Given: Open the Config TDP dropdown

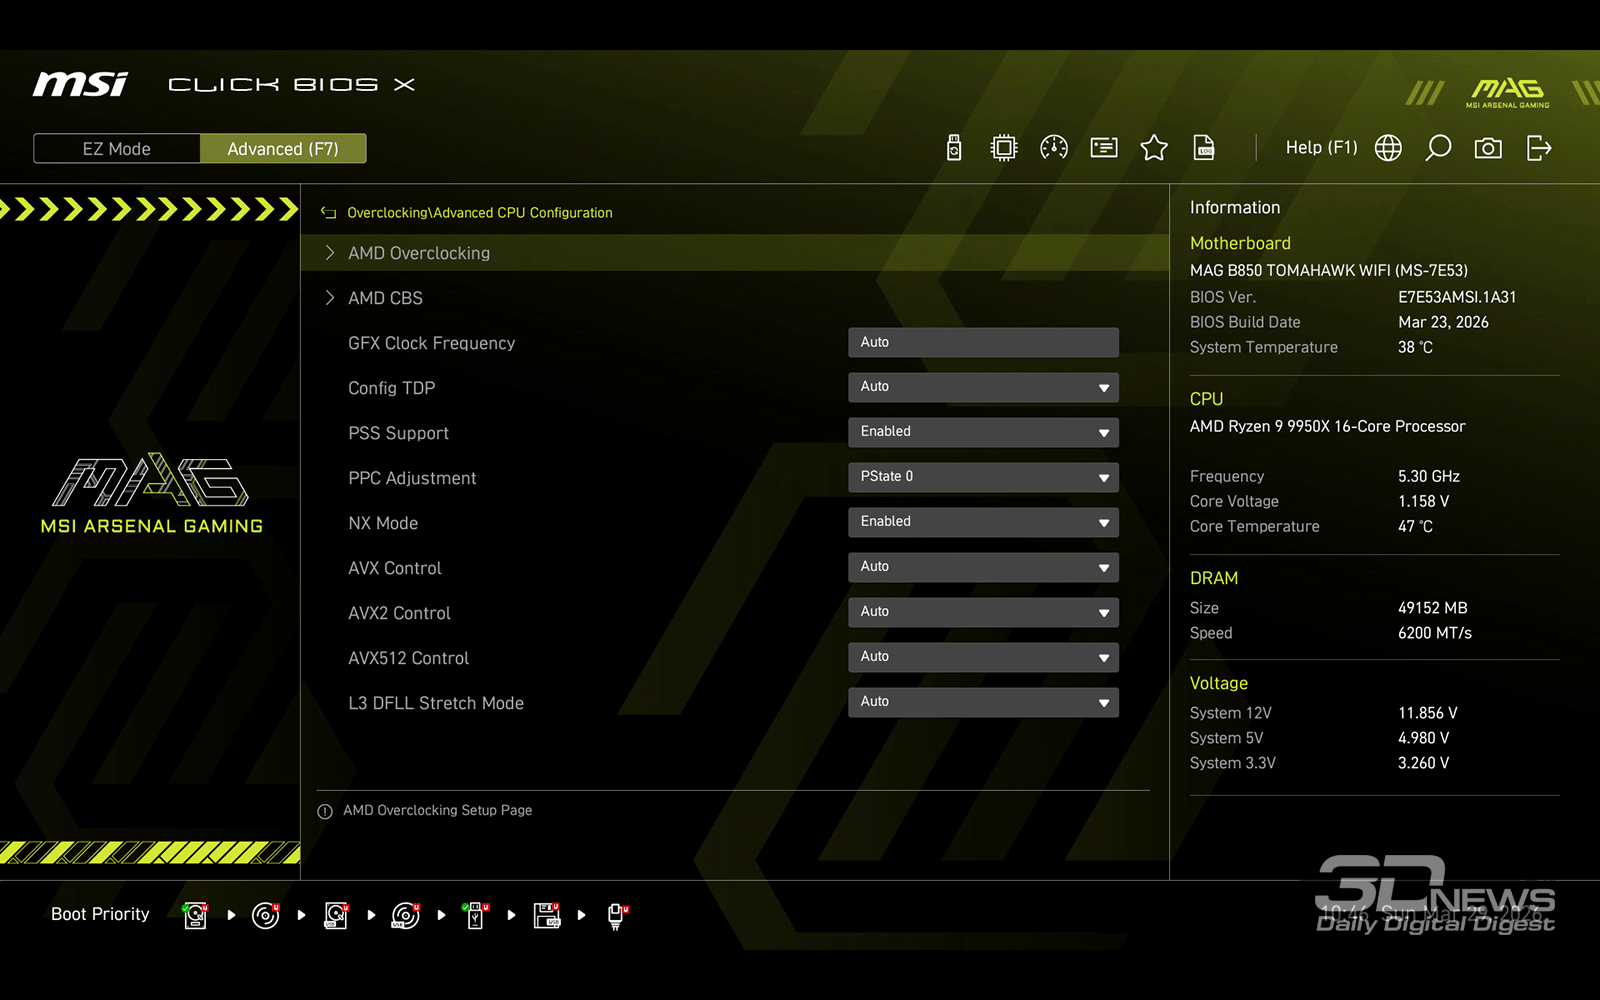Looking at the screenshot, I should (983, 387).
